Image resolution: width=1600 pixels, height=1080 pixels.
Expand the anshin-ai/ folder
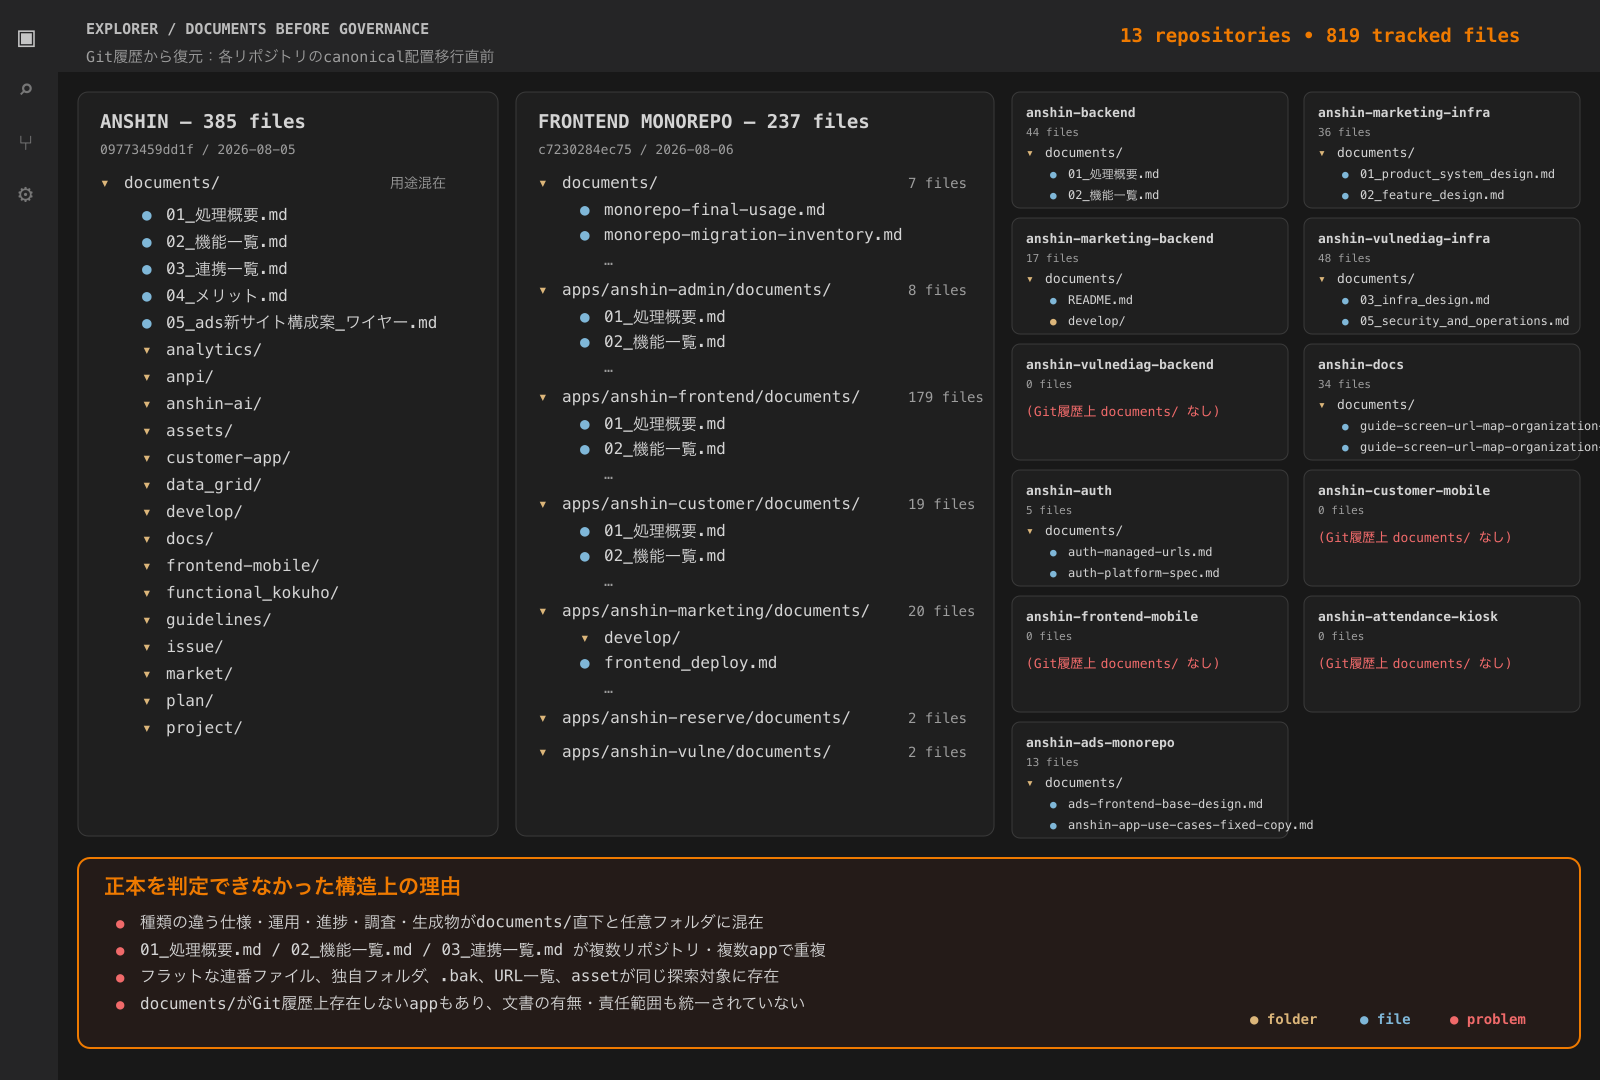pyautogui.click(x=147, y=404)
